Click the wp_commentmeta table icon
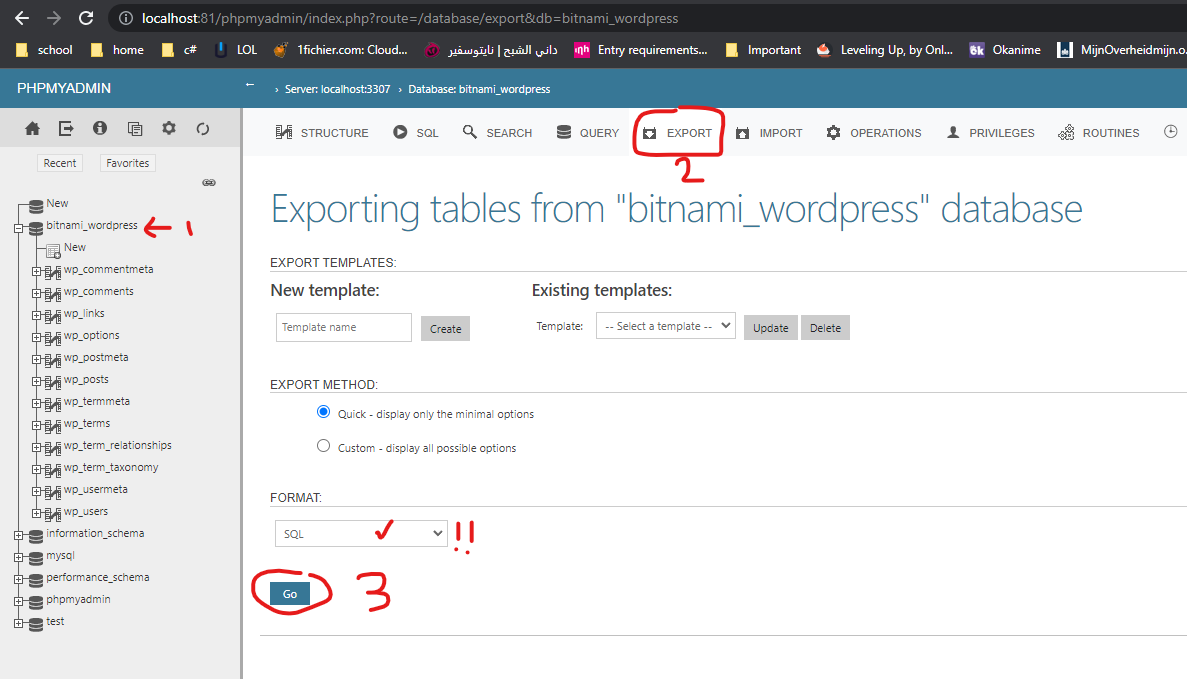The width and height of the screenshot is (1187, 679). point(52,272)
